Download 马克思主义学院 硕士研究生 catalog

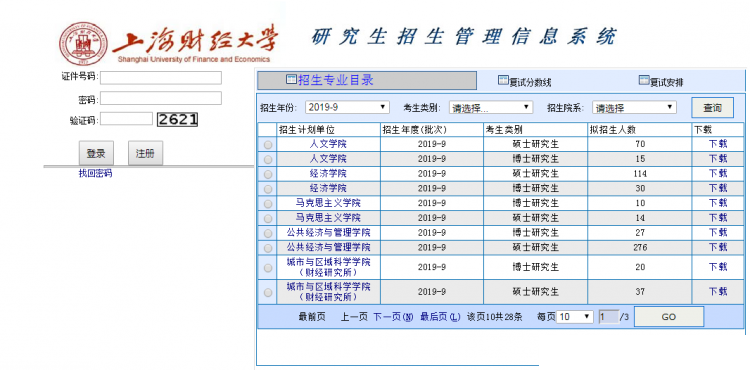point(717,218)
